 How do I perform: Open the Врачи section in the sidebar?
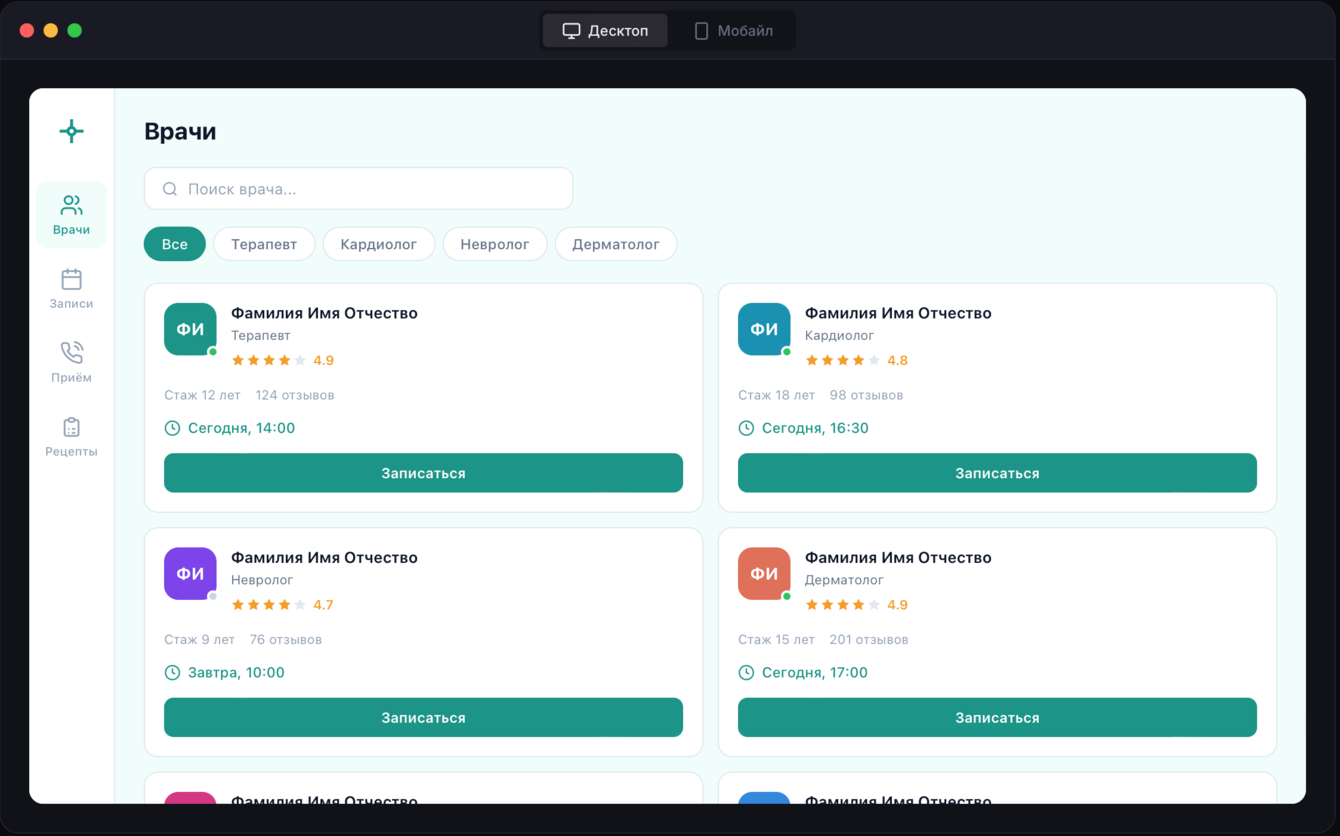tap(71, 215)
